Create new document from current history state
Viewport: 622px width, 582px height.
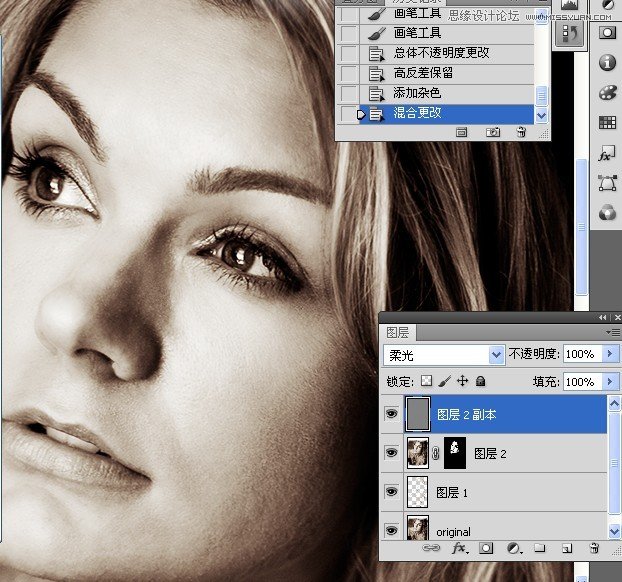(461, 132)
